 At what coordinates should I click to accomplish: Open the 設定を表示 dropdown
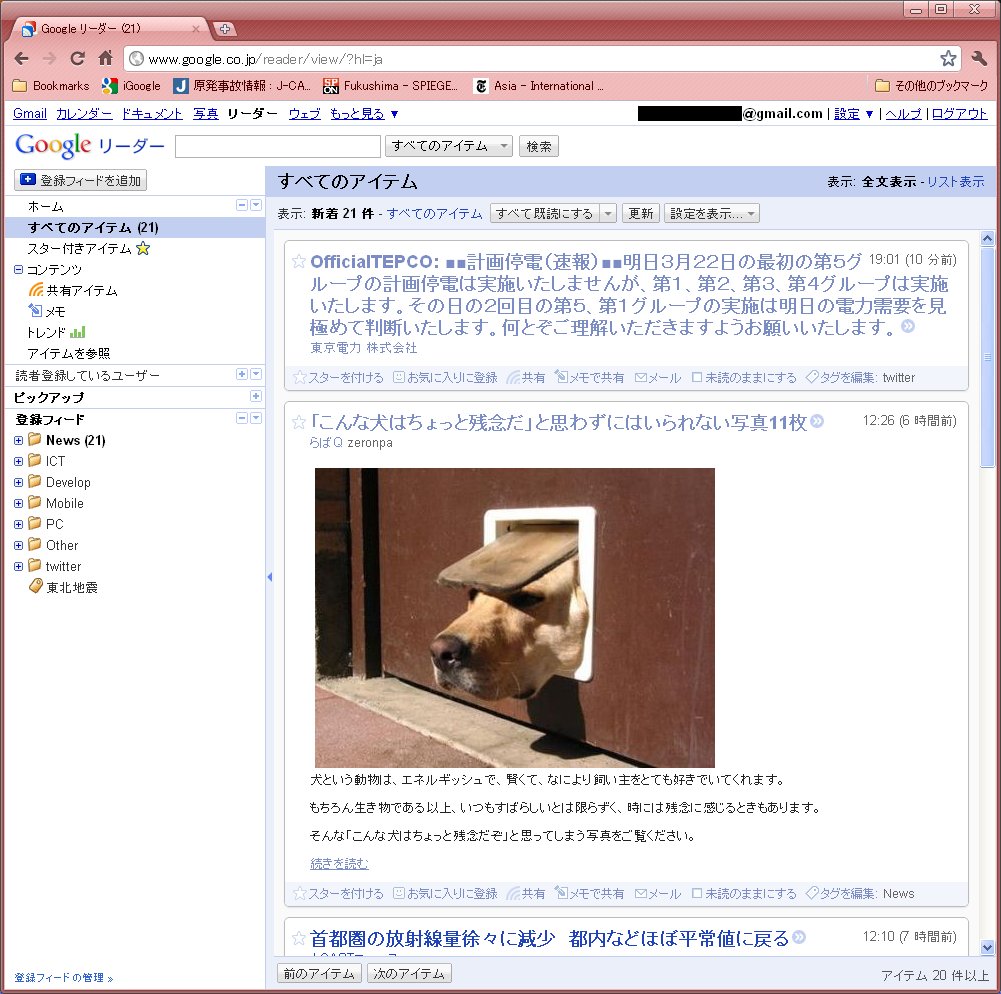pos(712,213)
